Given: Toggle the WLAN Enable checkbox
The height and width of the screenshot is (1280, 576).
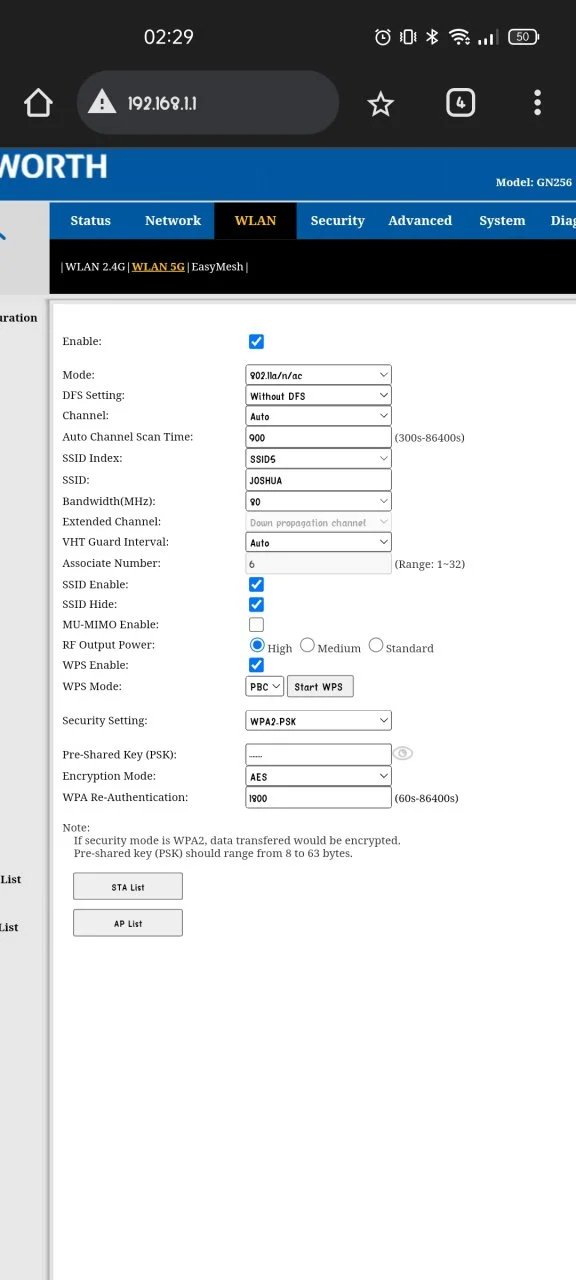Looking at the screenshot, I should pyautogui.click(x=256, y=341).
